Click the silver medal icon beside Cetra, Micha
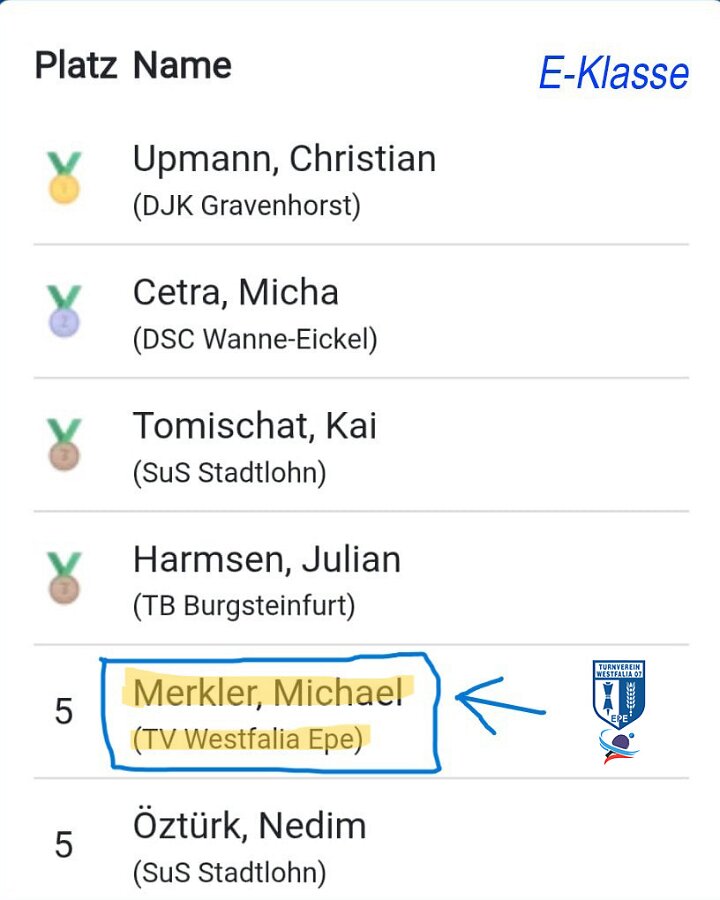This screenshot has width=720, height=900. pyautogui.click(x=64, y=311)
